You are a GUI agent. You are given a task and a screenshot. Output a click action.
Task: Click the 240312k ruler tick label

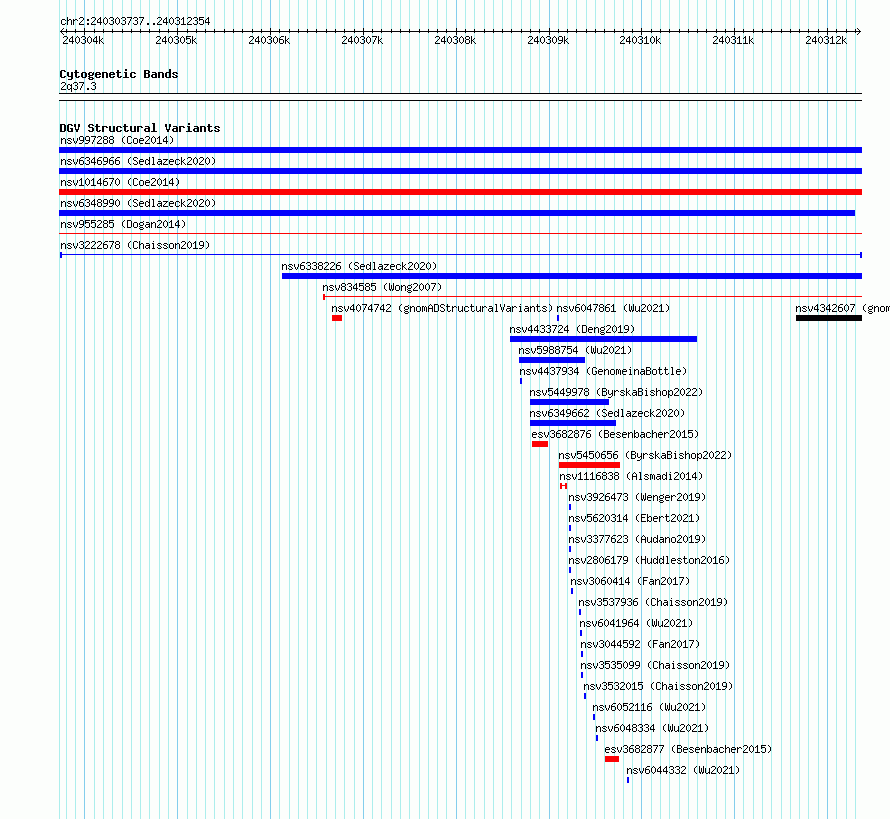click(x=826, y=40)
